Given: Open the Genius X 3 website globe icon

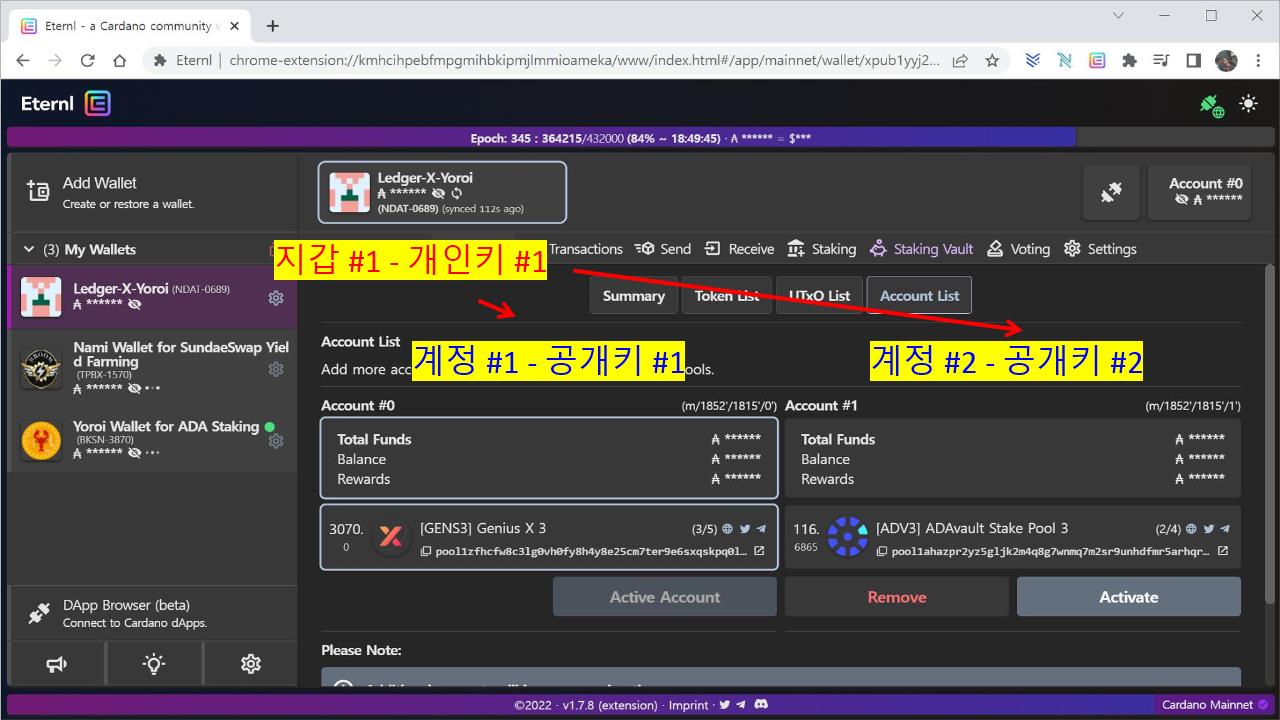Looking at the screenshot, I should click(727, 529).
